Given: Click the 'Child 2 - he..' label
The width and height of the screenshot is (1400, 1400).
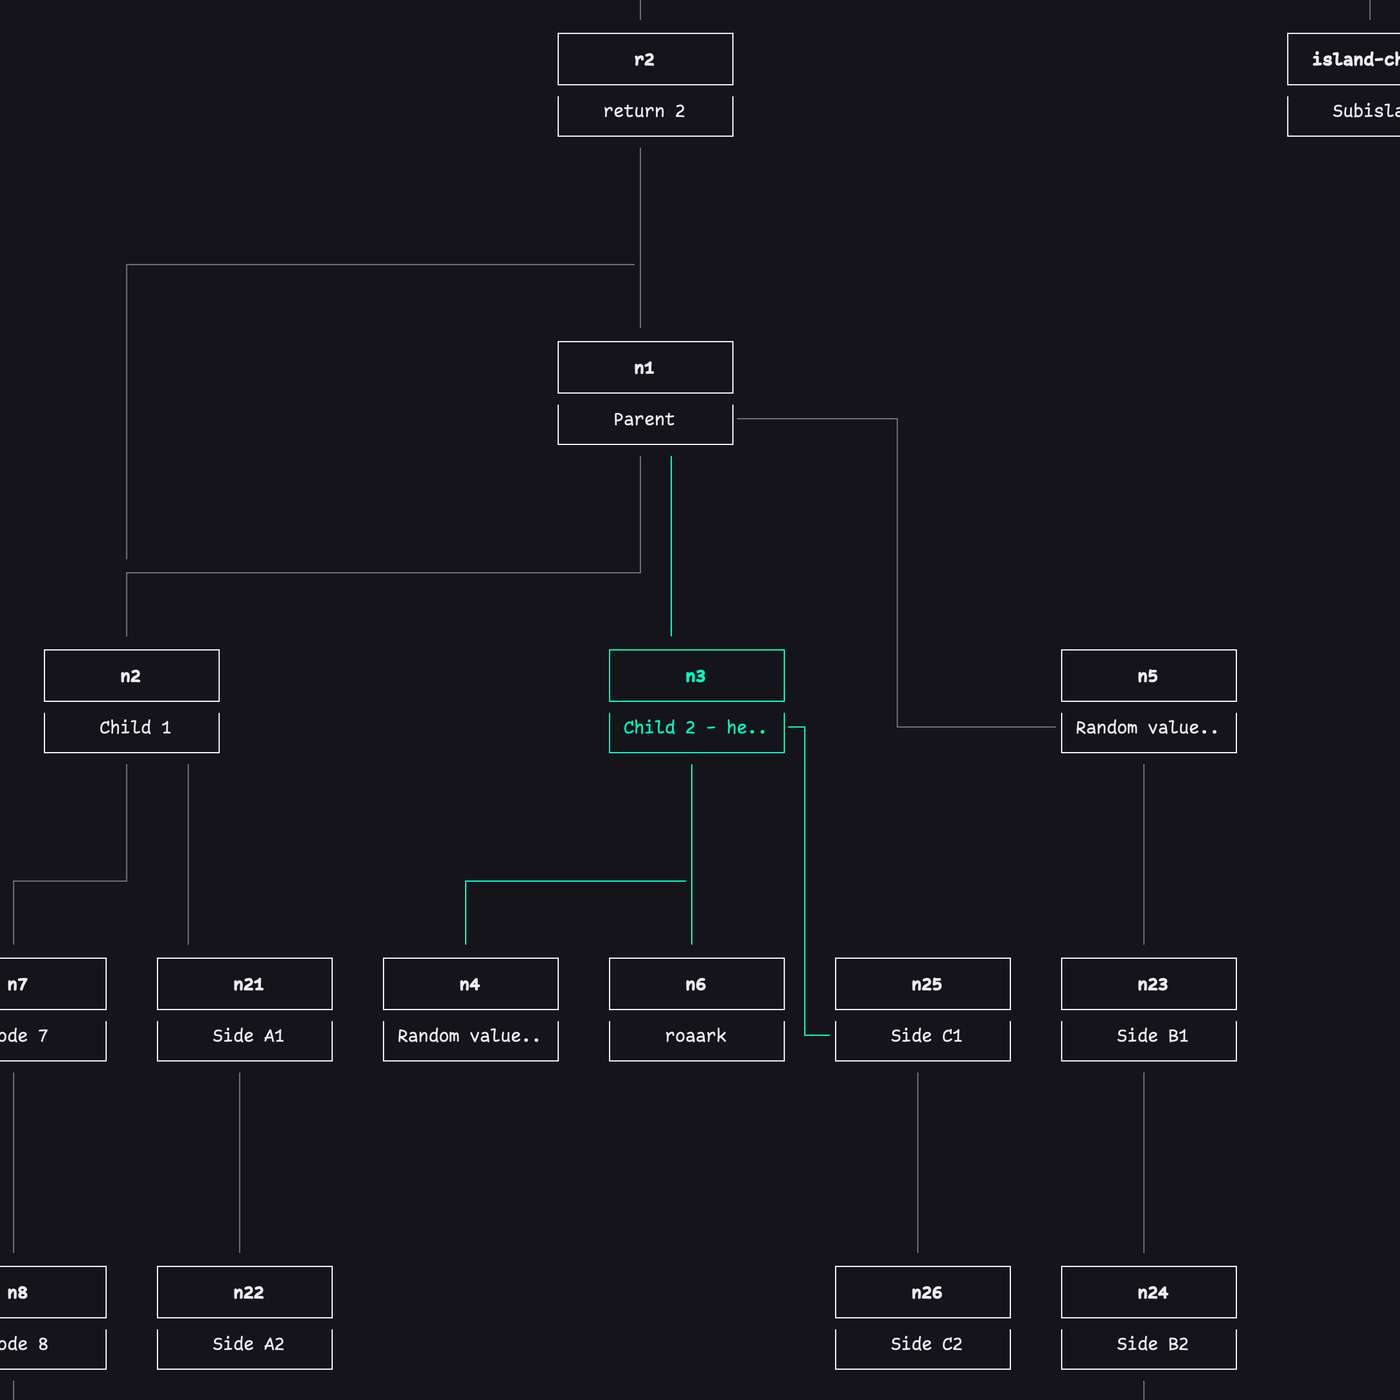Looking at the screenshot, I should 696,728.
